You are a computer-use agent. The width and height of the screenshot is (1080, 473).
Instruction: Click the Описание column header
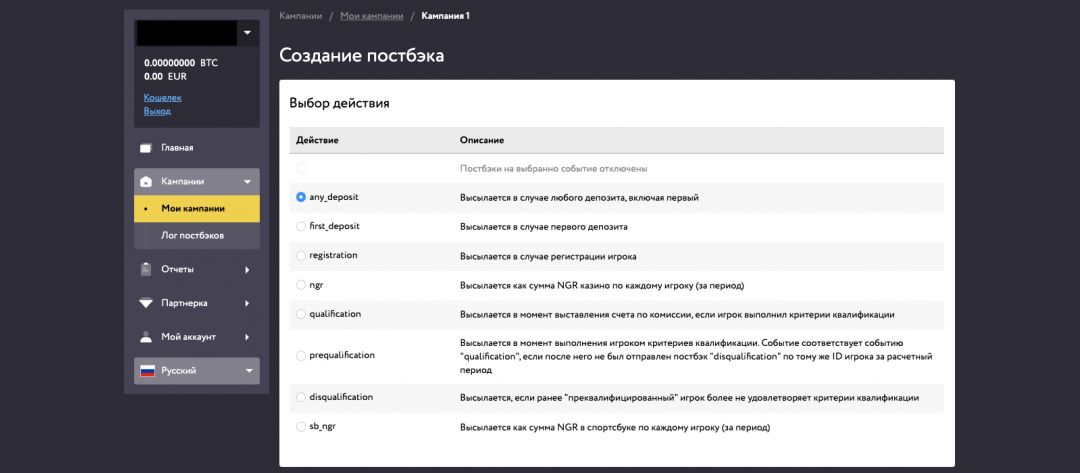pyautogui.click(x=482, y=140)
